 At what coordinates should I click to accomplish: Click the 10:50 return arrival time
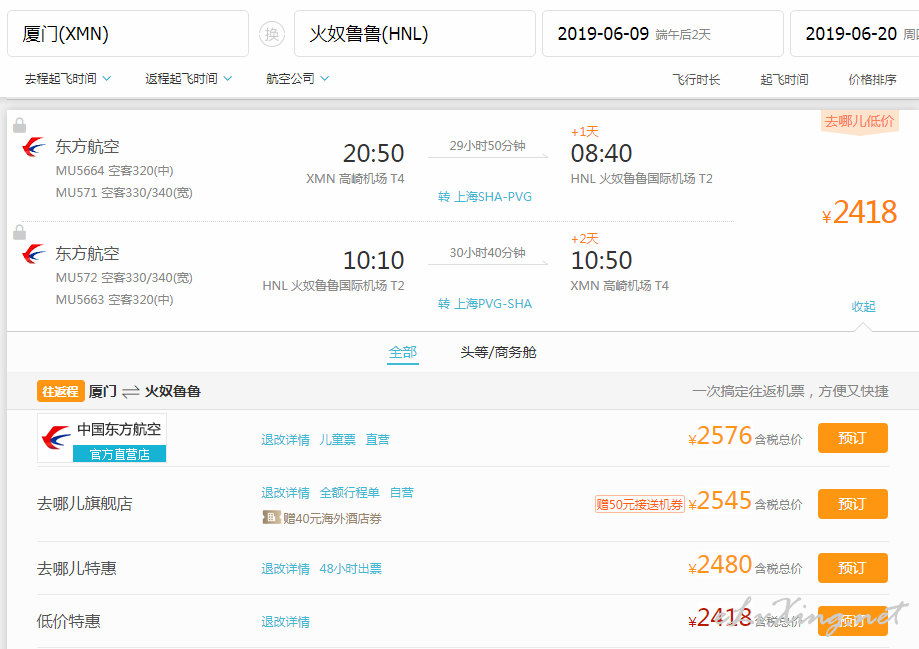point(601,260)
